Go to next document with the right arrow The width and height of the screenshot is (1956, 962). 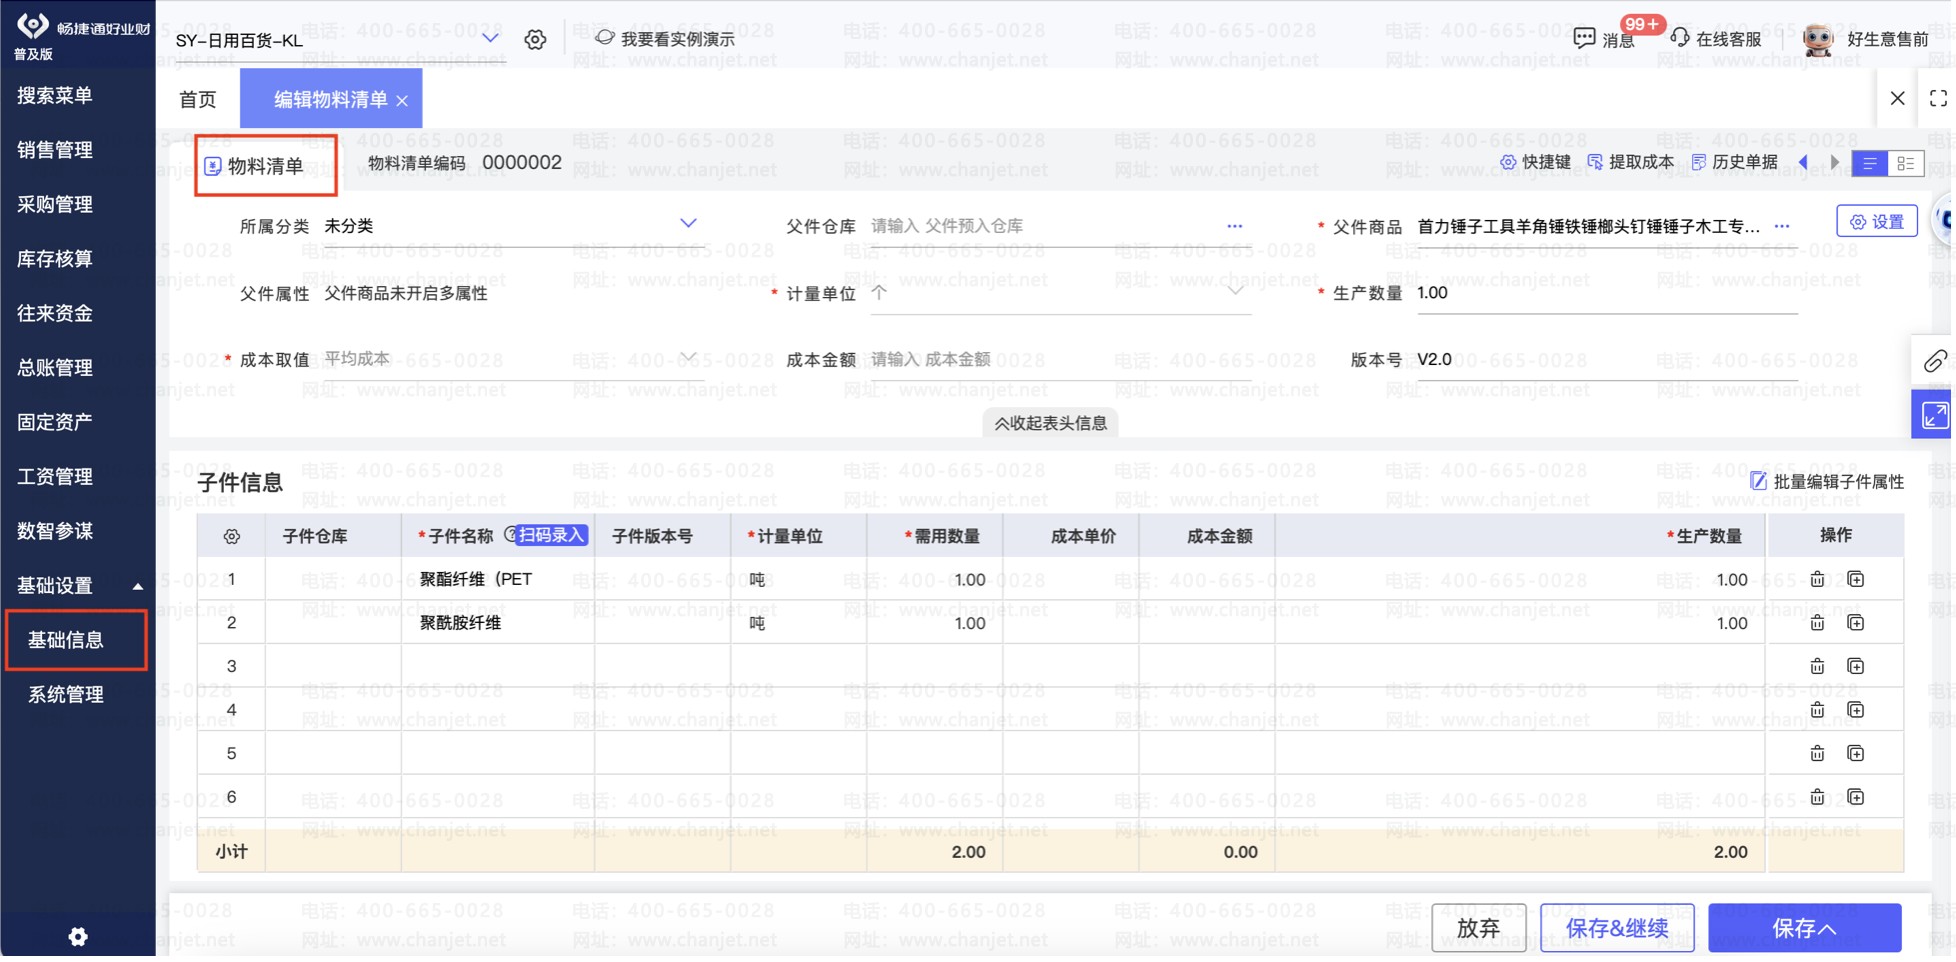(1835, 162)
